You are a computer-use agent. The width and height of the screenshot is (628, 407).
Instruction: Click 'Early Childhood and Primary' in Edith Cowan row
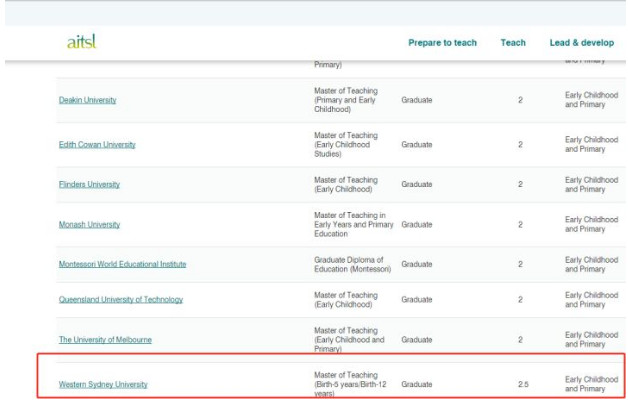[592, 144]
